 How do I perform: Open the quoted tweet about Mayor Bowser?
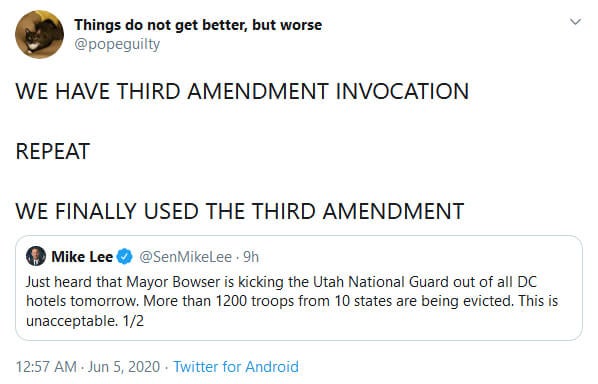[x=299, y=288]
